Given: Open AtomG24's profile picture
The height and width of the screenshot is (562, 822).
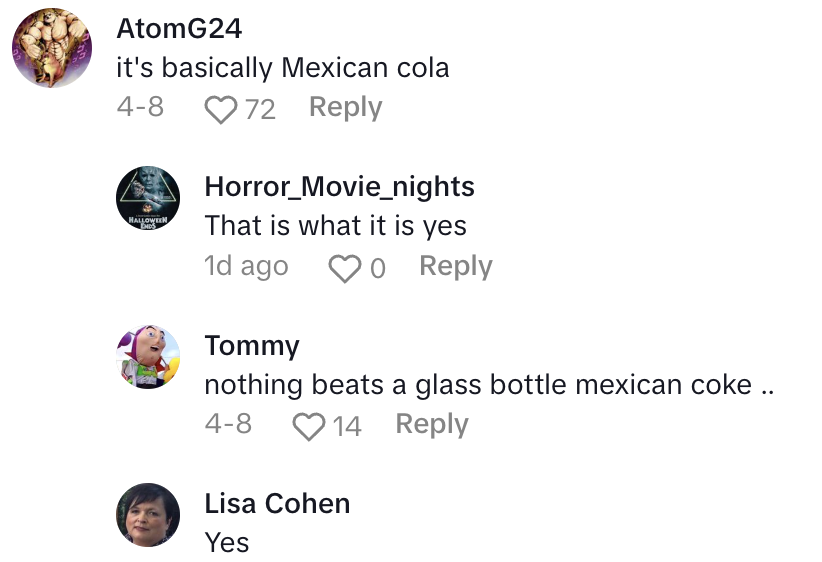Looking at the screenshot, I should [x=52, y=48].
